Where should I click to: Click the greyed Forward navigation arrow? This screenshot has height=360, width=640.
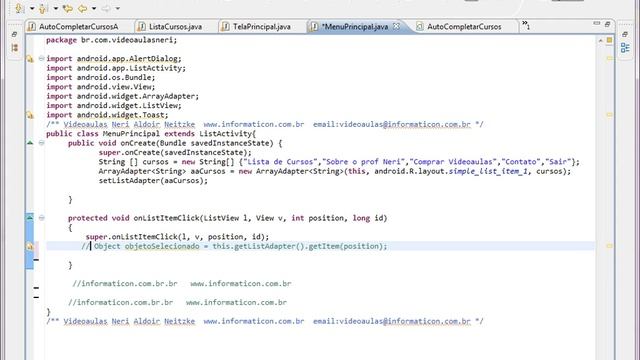click(x=106, y=8)
